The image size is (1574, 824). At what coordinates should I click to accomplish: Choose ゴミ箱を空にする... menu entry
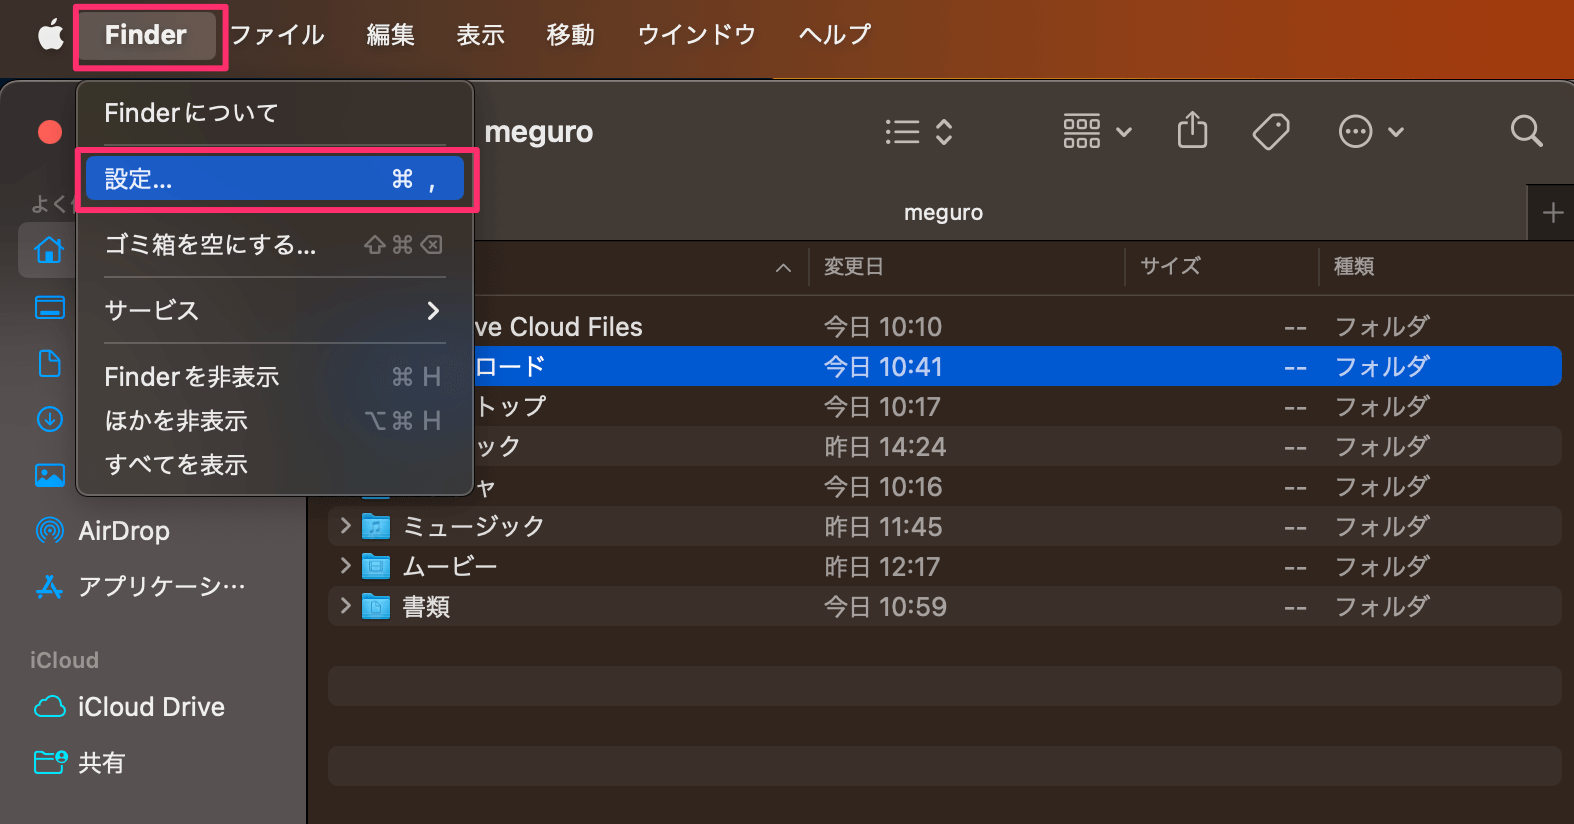(x=275, y=245)
